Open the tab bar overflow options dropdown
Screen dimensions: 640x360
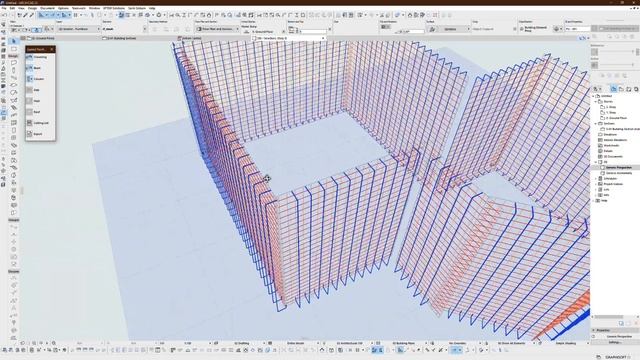tap(584, 38)
